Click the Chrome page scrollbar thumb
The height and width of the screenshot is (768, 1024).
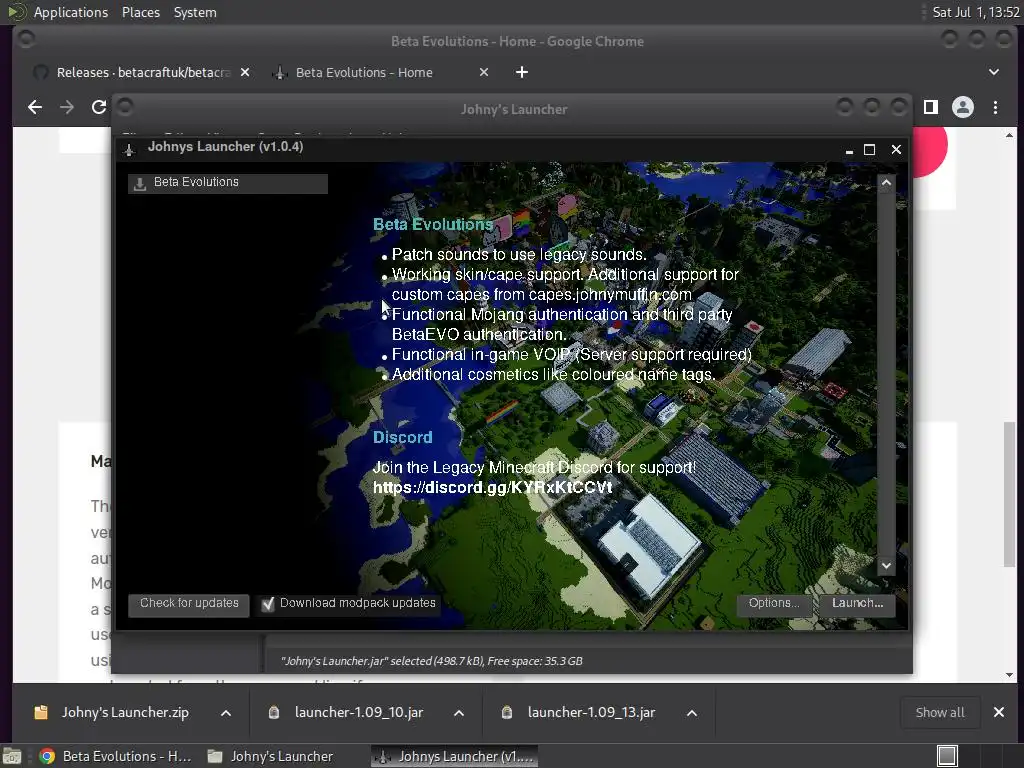(x=1010, y=494)
